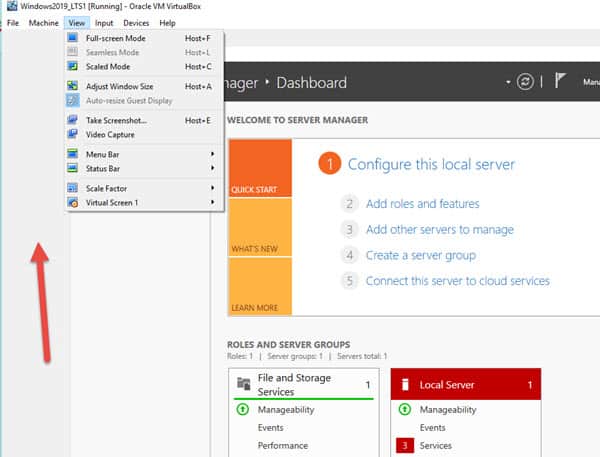Image resolution: width=600 pixels, height=457 pixels.
Task: Click Add other servers to manage
Action: pos(440,229)
